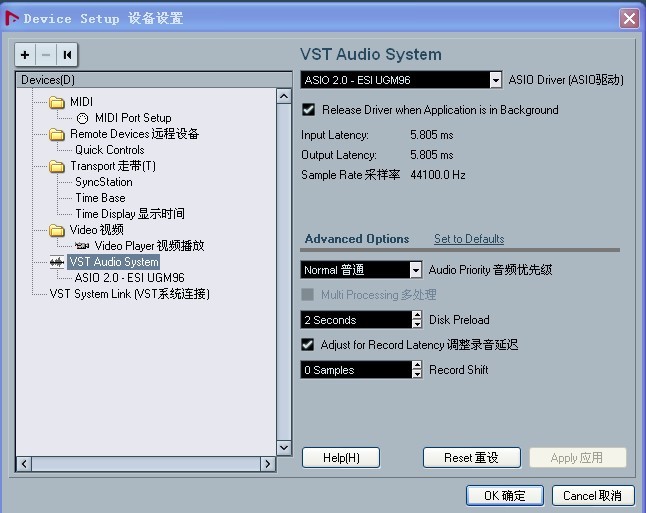The width and height of the screenshot is (646, 513).
Task: Click the Set to Defaults link
Action: [468, 239]
